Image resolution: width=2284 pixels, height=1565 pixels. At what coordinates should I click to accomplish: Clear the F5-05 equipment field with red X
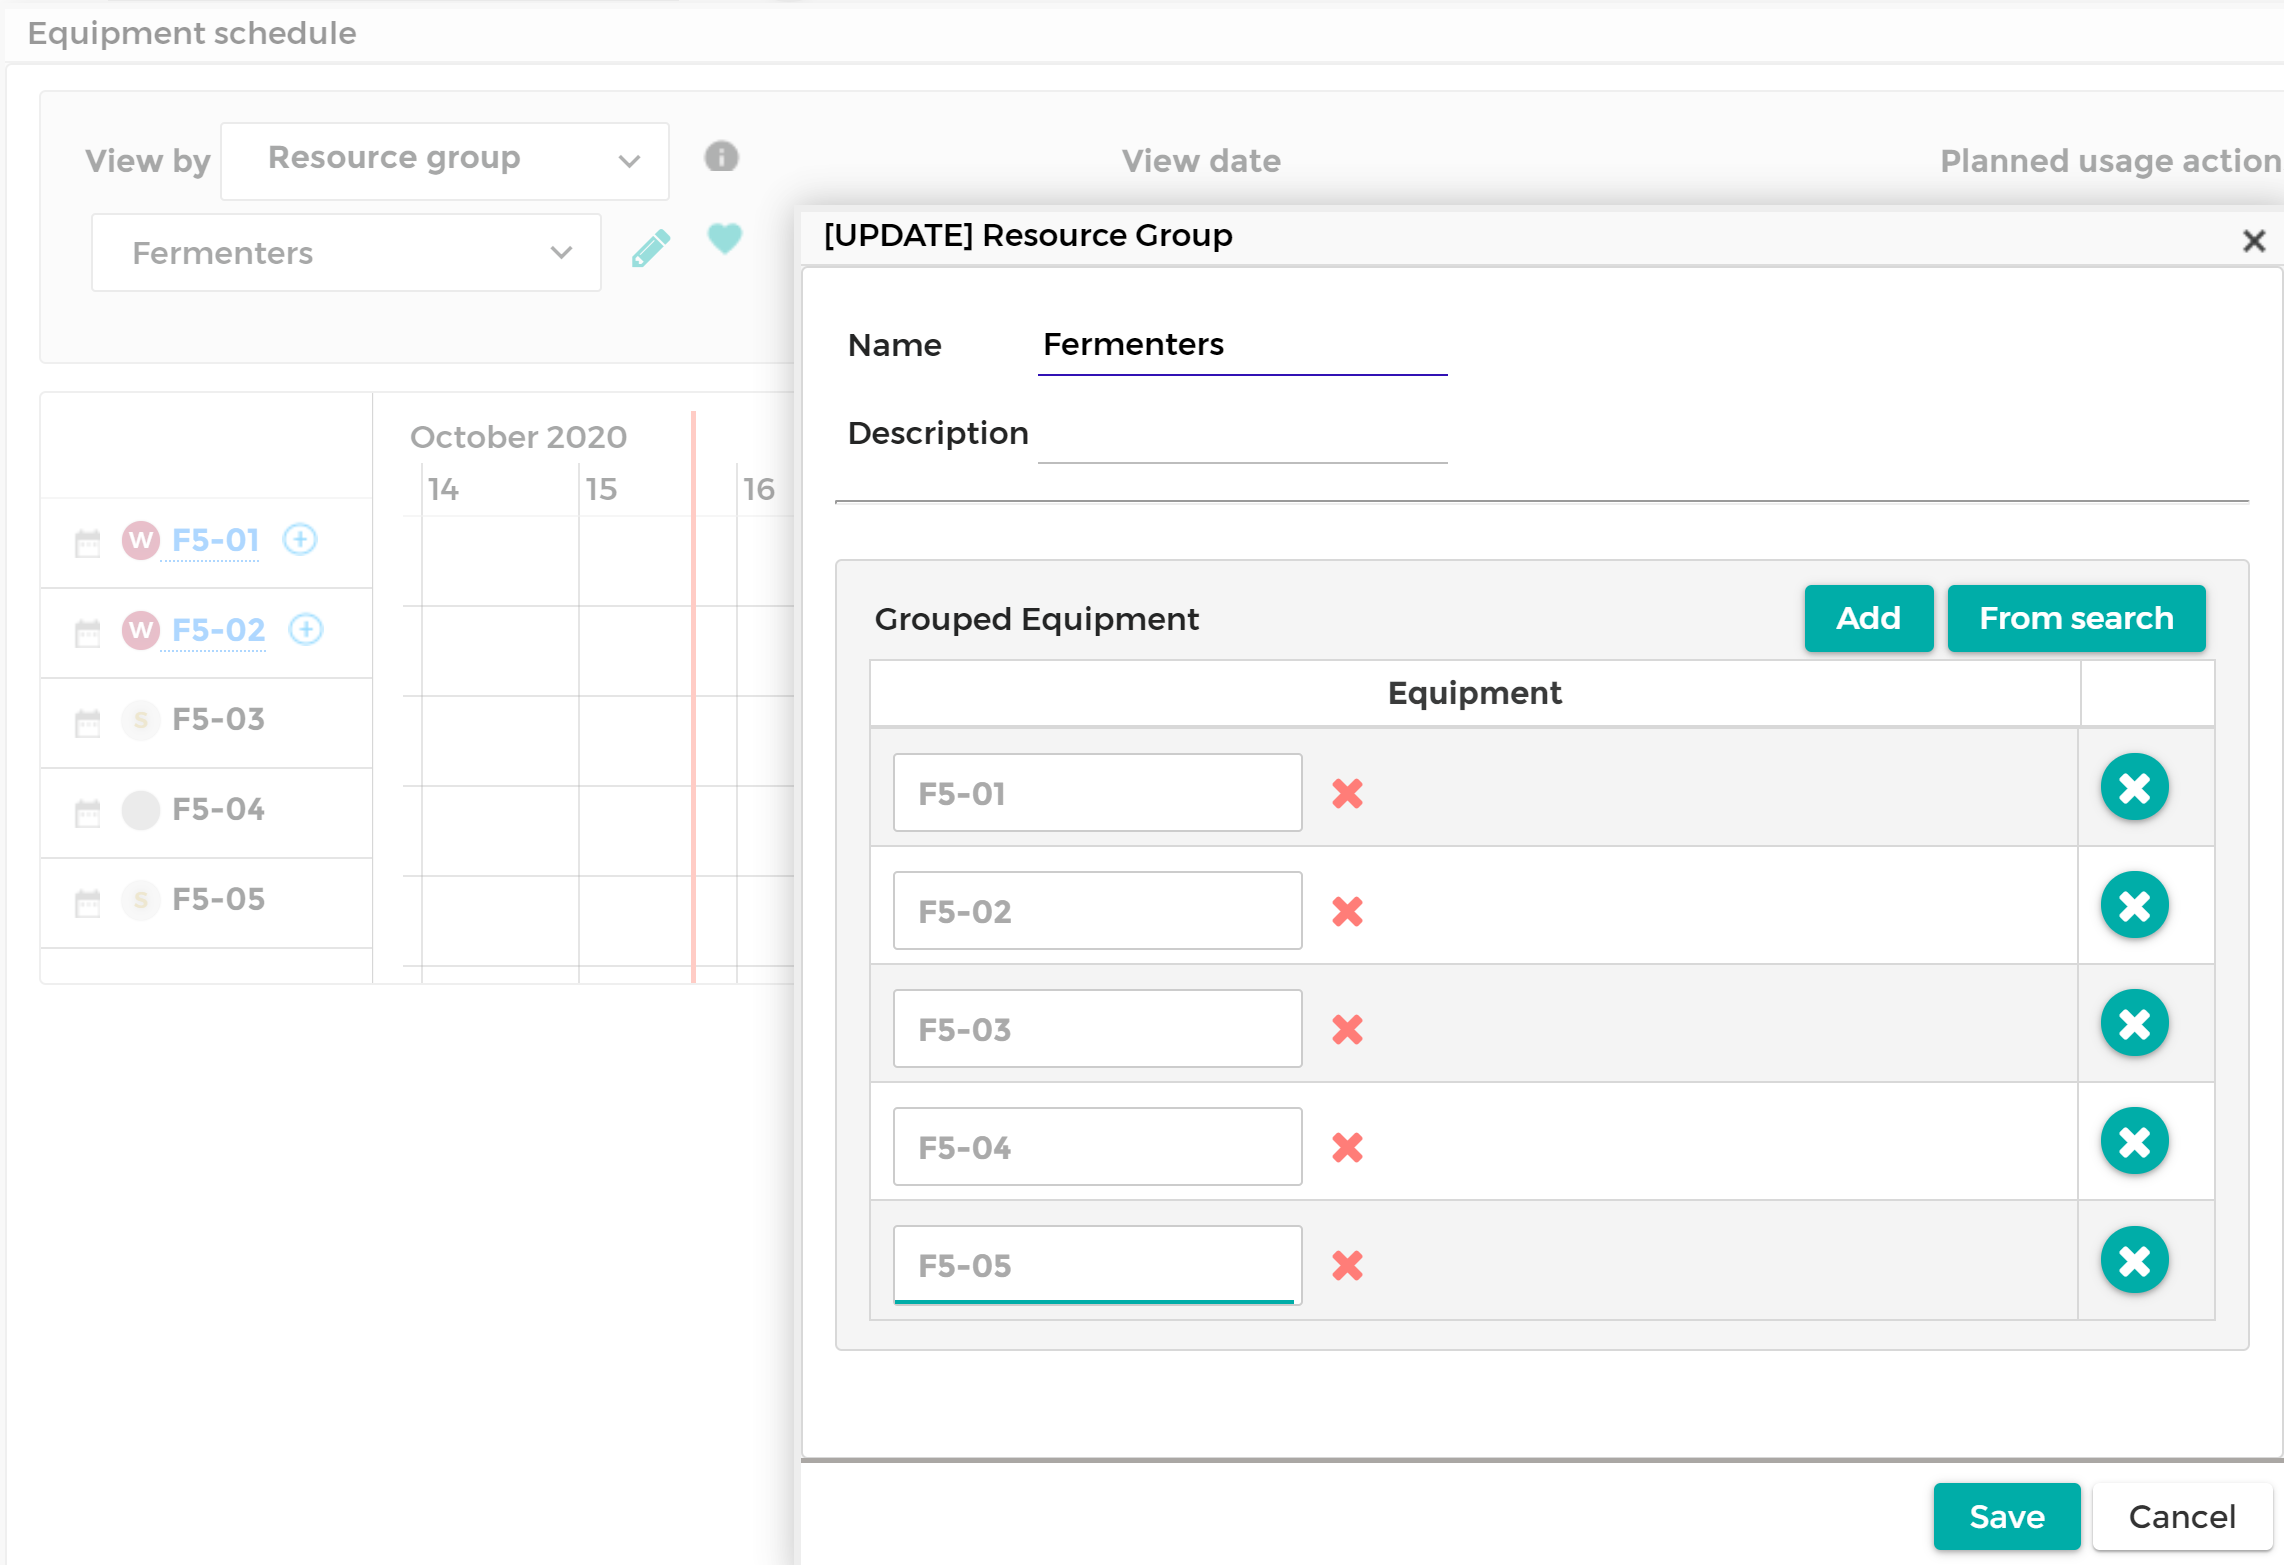click(x=1347, y=1265)
